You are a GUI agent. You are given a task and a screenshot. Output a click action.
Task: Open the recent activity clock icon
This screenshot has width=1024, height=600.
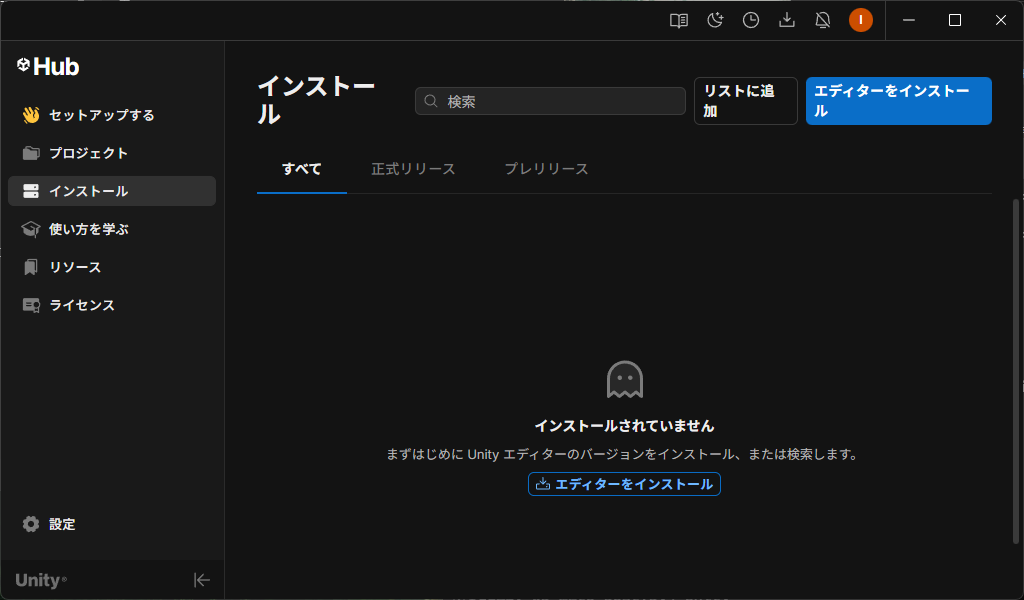(751, 20)
